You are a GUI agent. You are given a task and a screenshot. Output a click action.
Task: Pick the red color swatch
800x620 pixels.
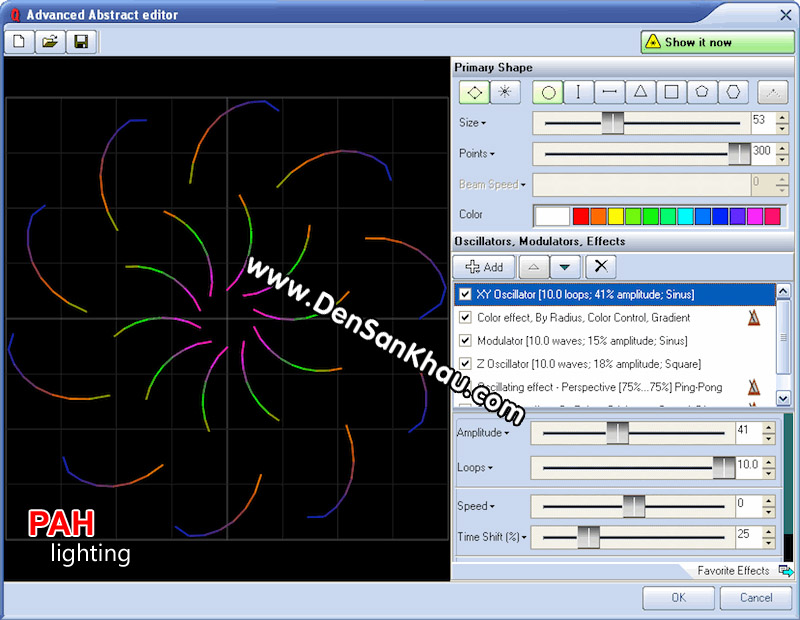(x=581, y=216)
